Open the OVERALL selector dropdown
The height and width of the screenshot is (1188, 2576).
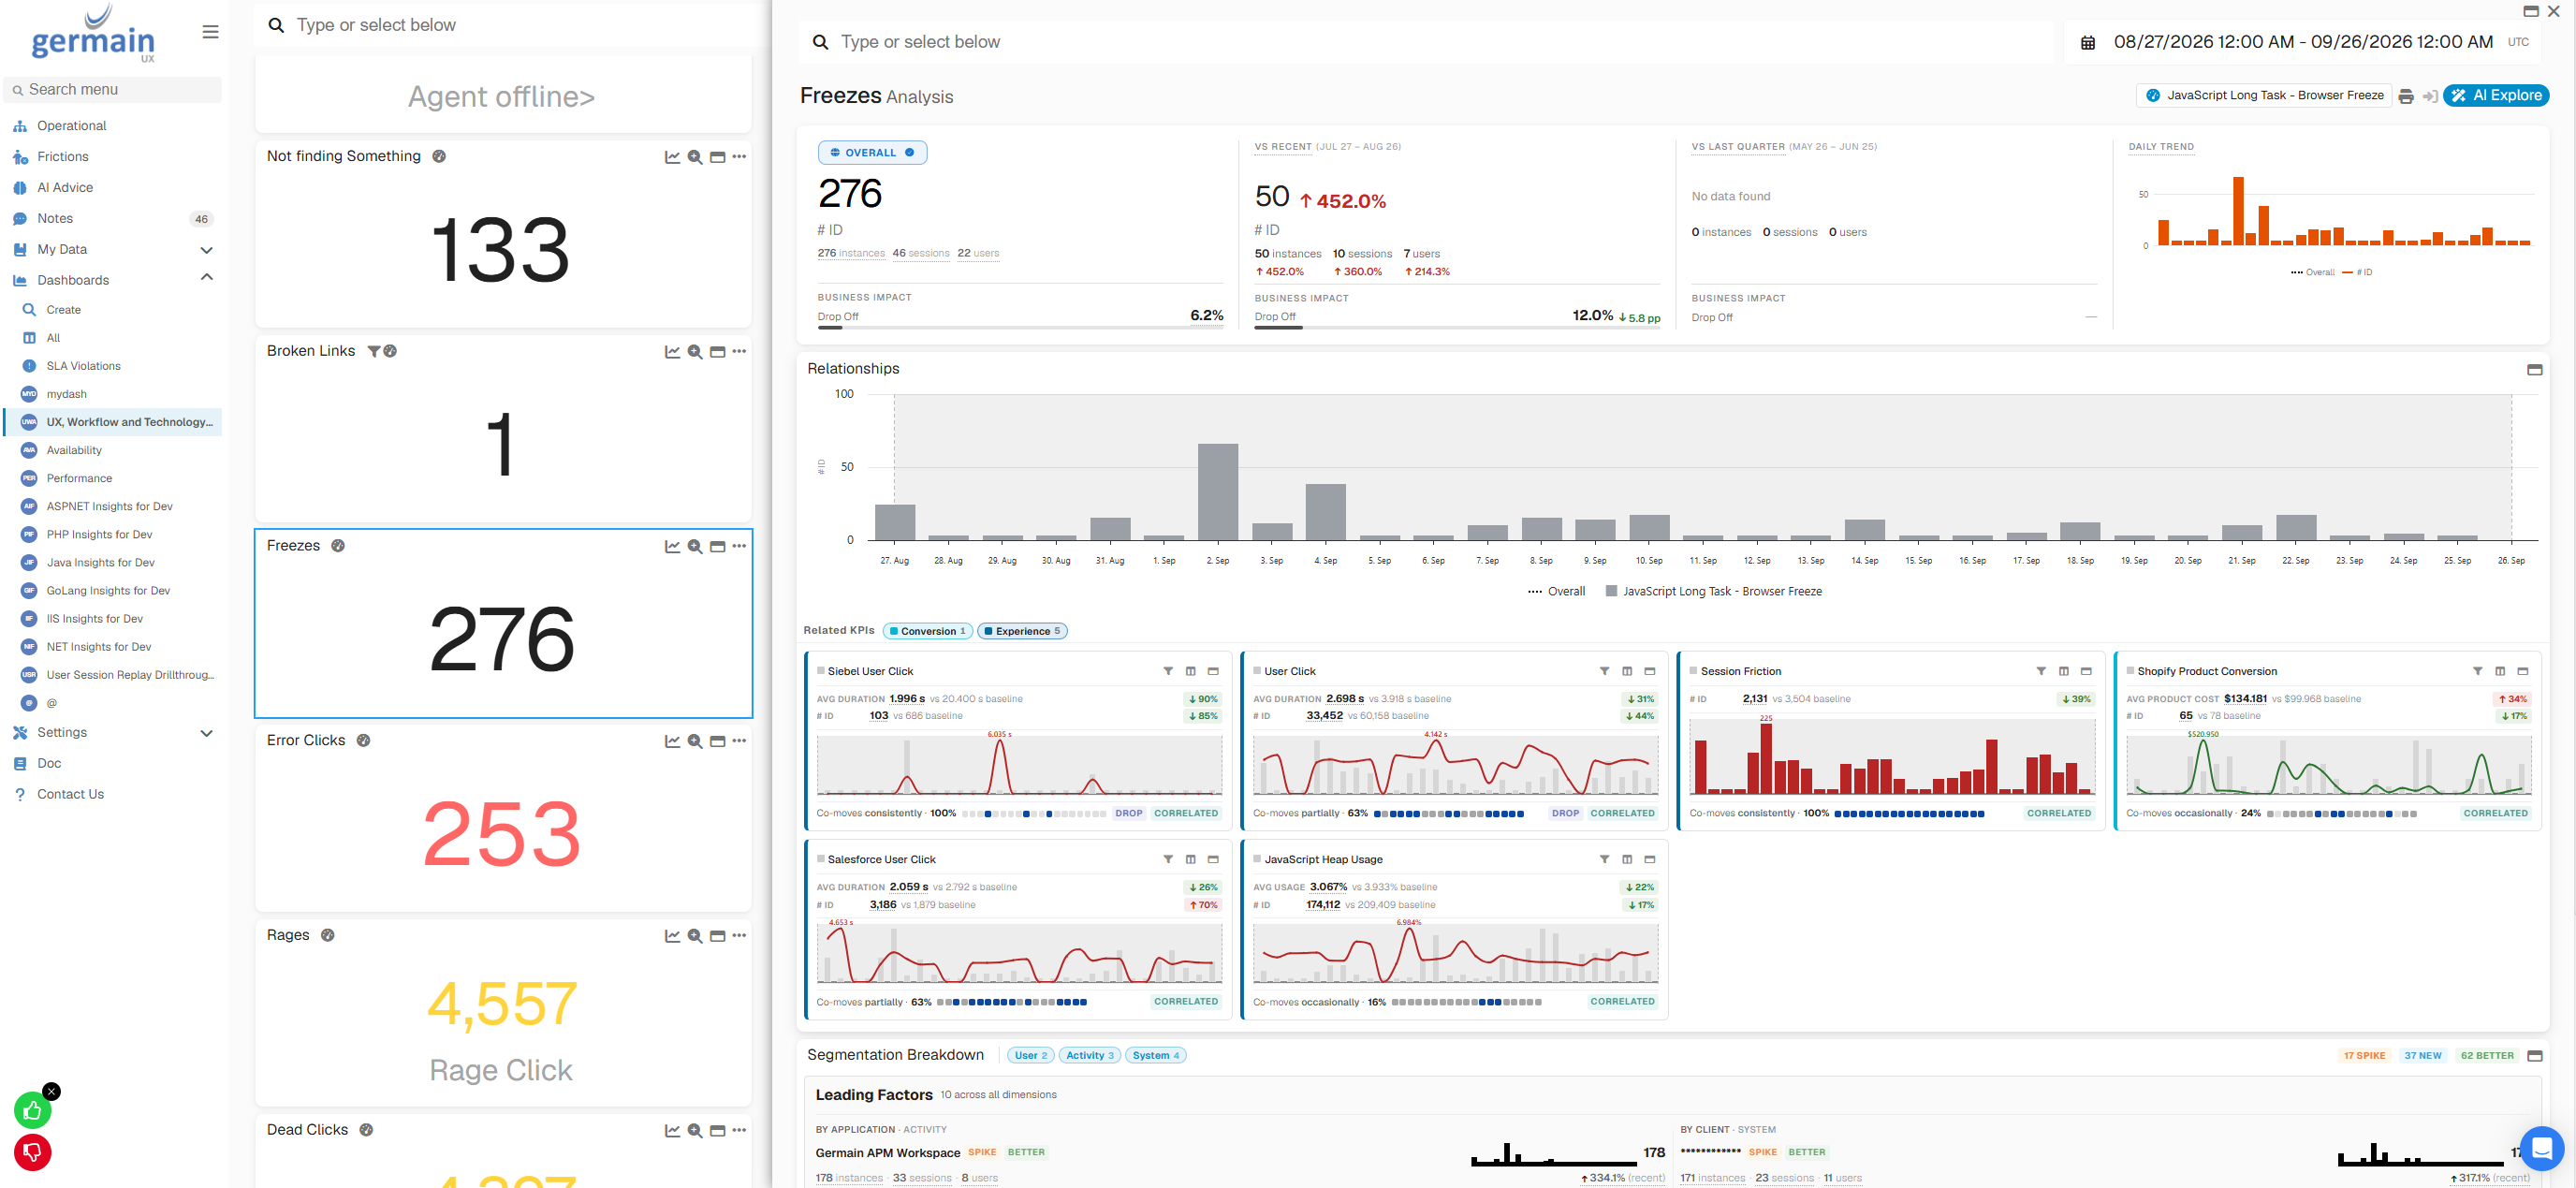pos(872,153)
